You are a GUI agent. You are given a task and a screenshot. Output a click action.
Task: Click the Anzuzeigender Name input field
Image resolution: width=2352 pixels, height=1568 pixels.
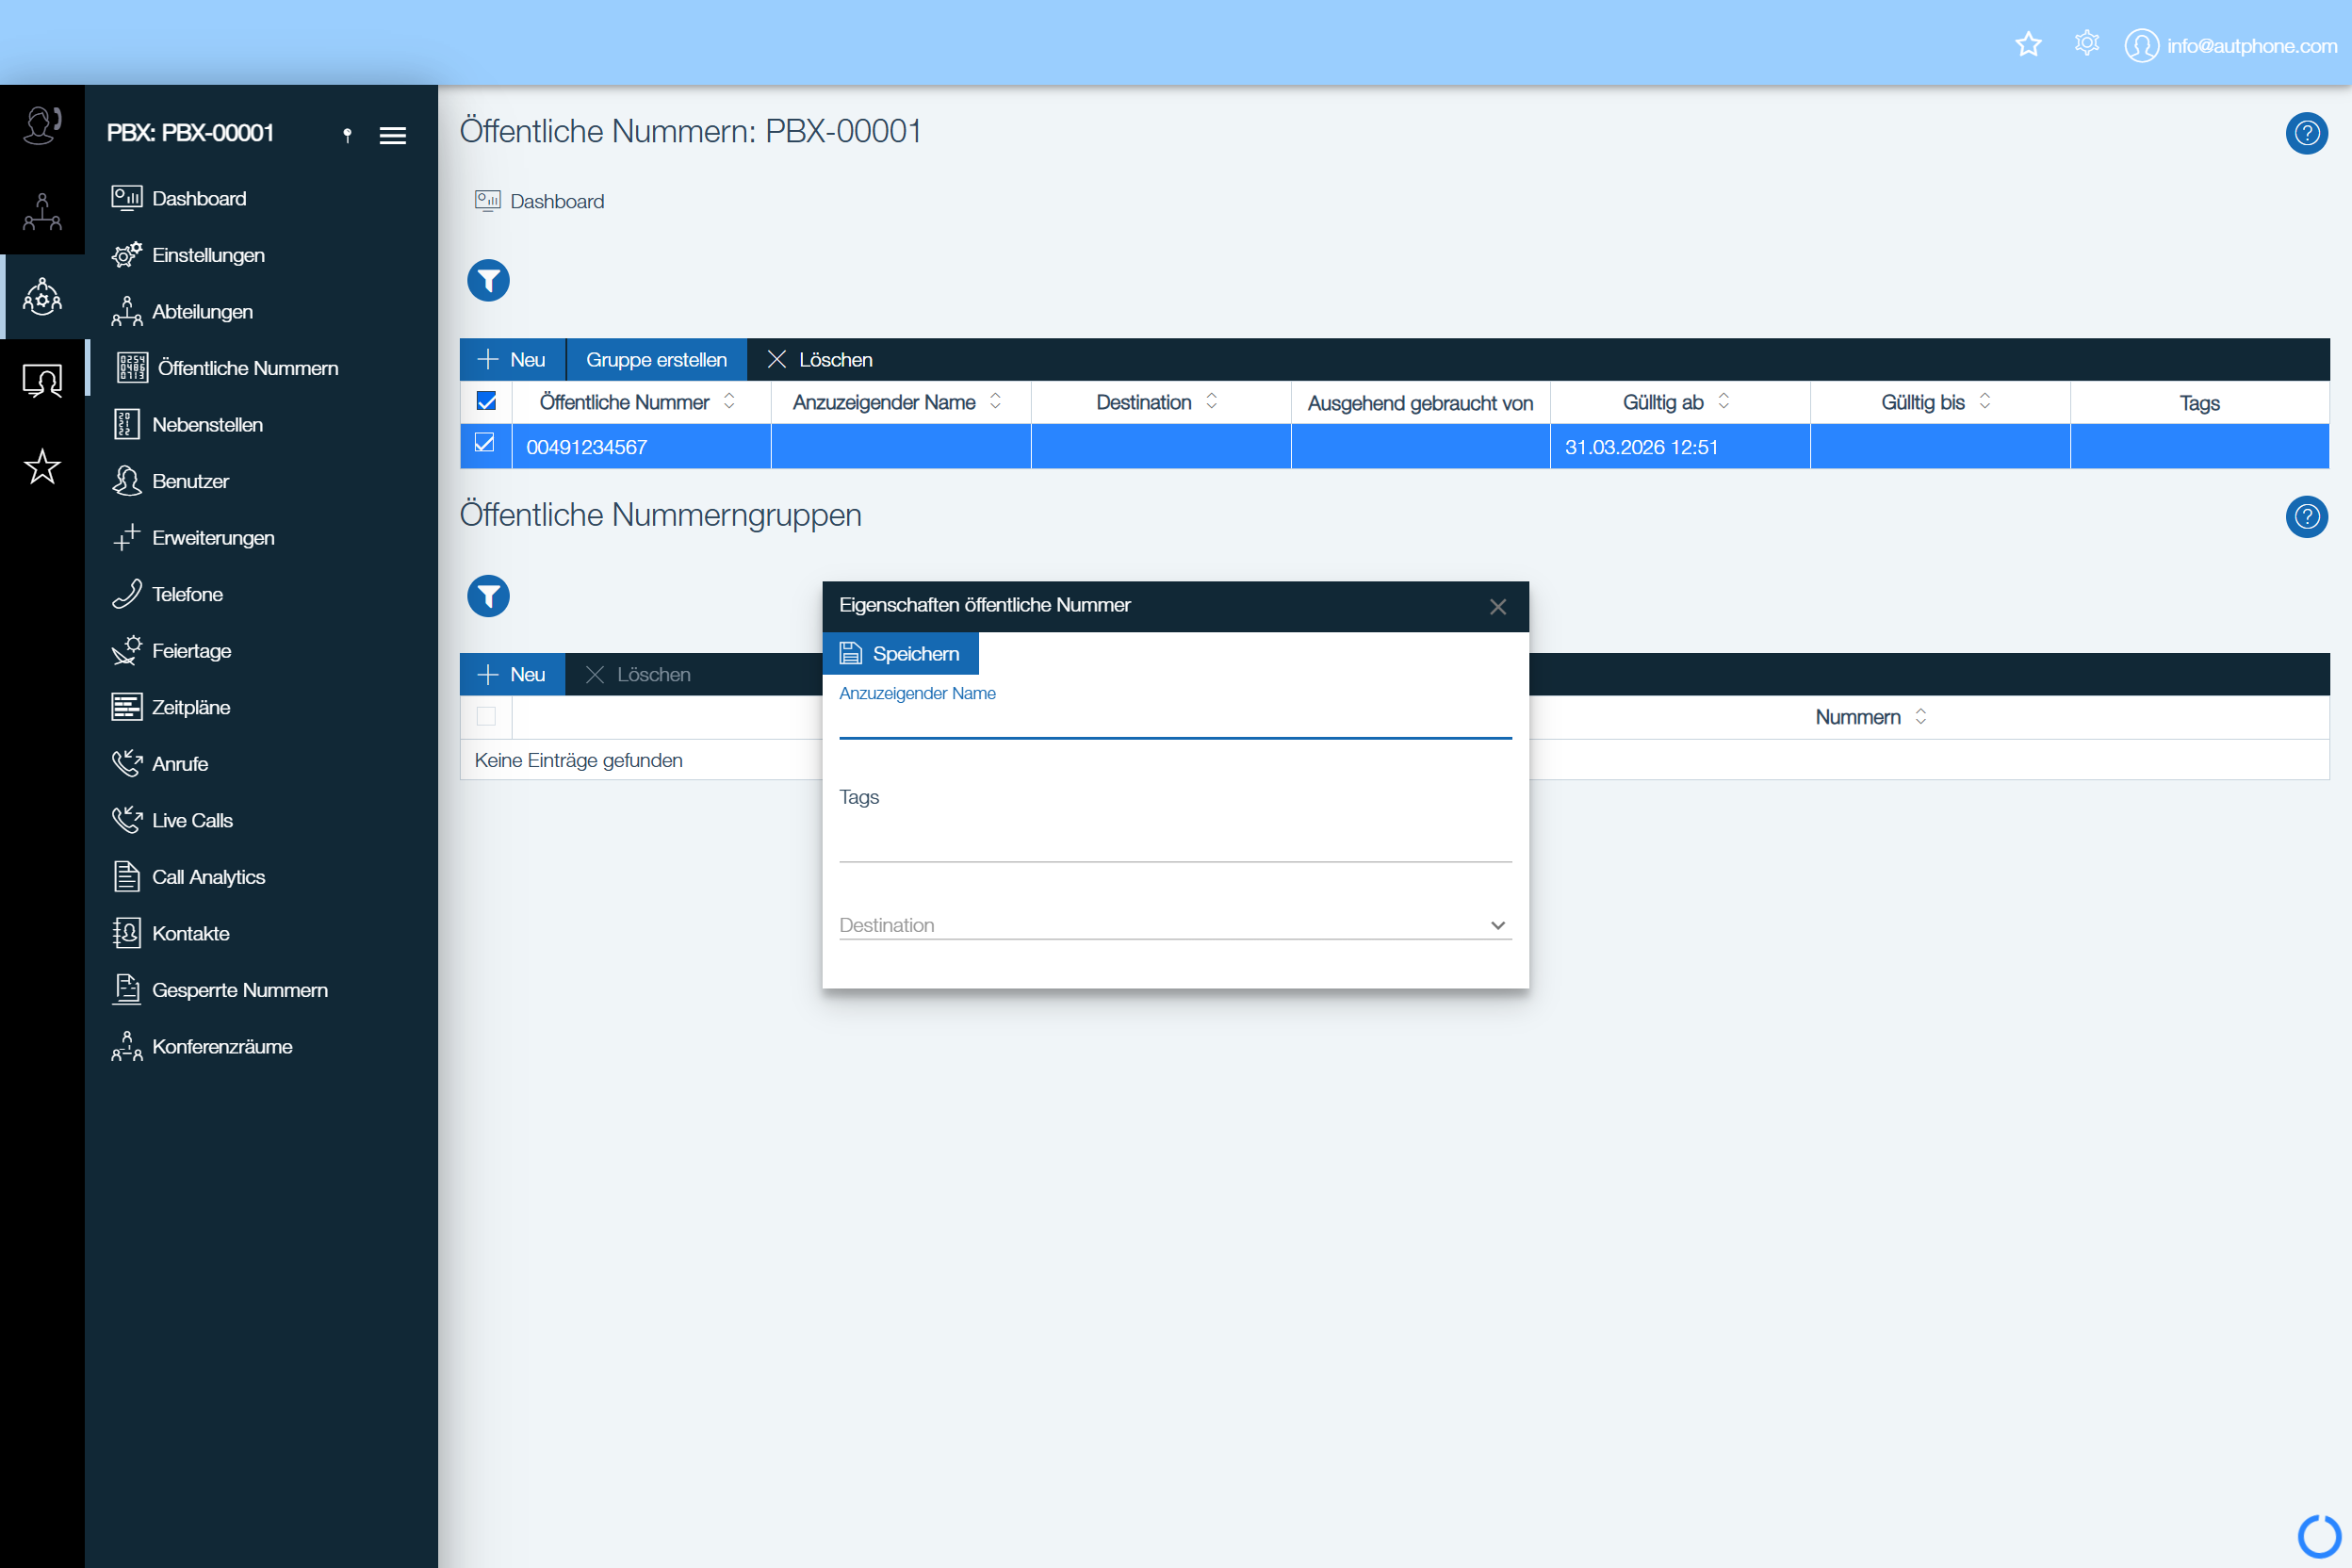tap(1174, 722)
